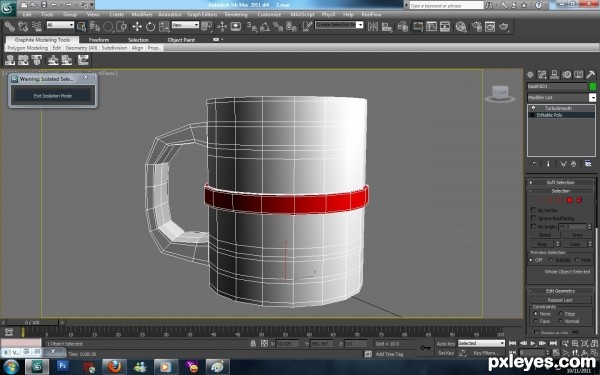
Task: Switch to the Object Paint tab
Action: pyautogui.click(x=181, y=40)
